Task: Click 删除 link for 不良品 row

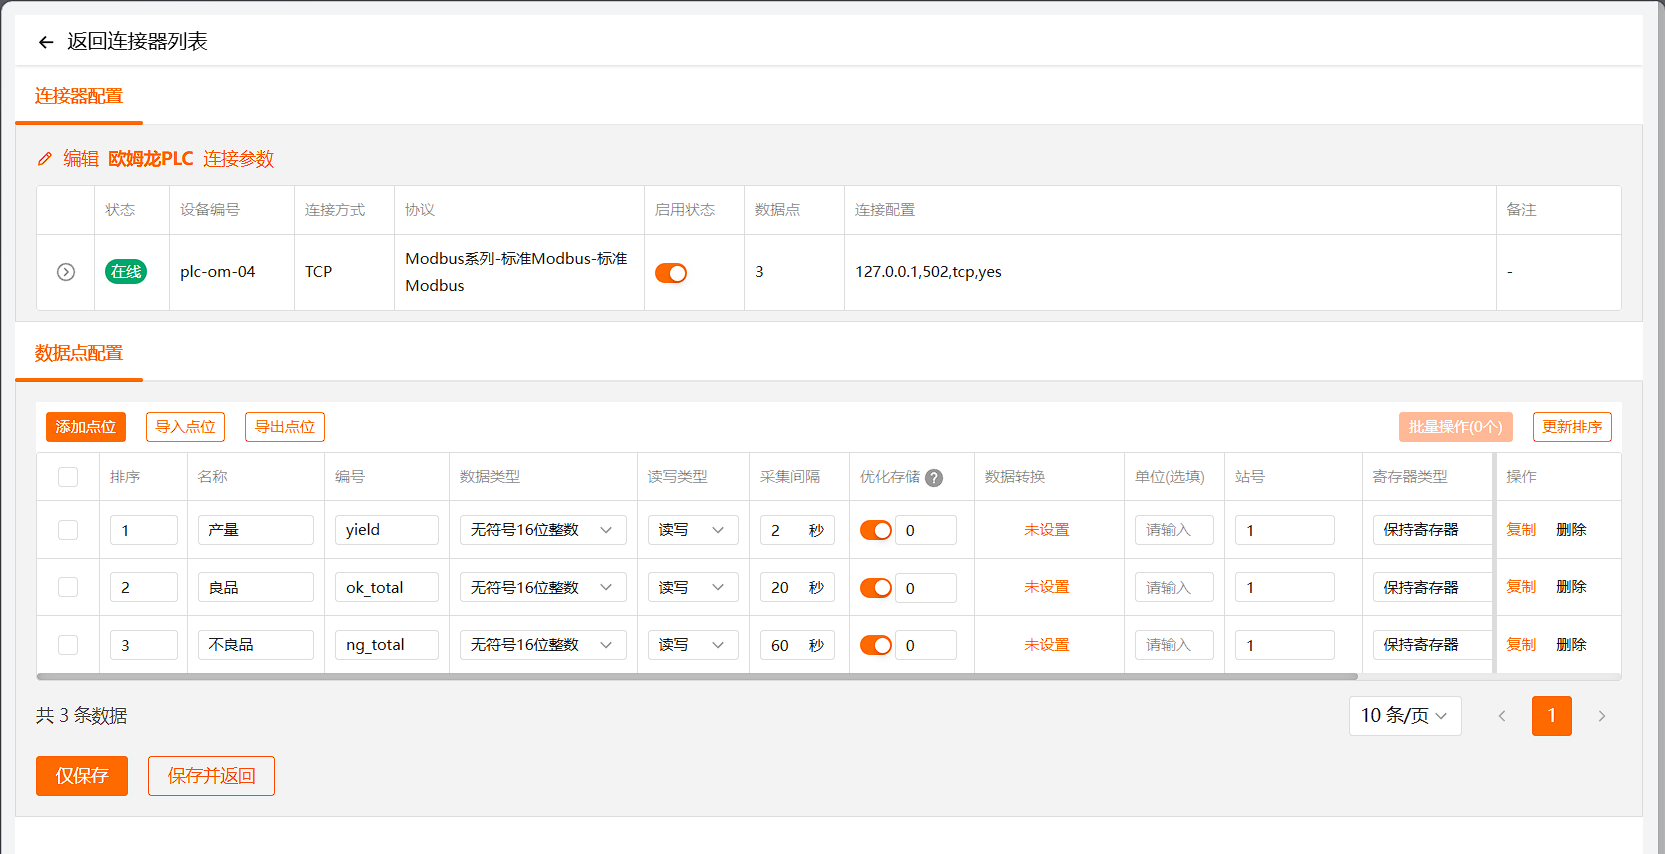Action: tap(1572, 645)
